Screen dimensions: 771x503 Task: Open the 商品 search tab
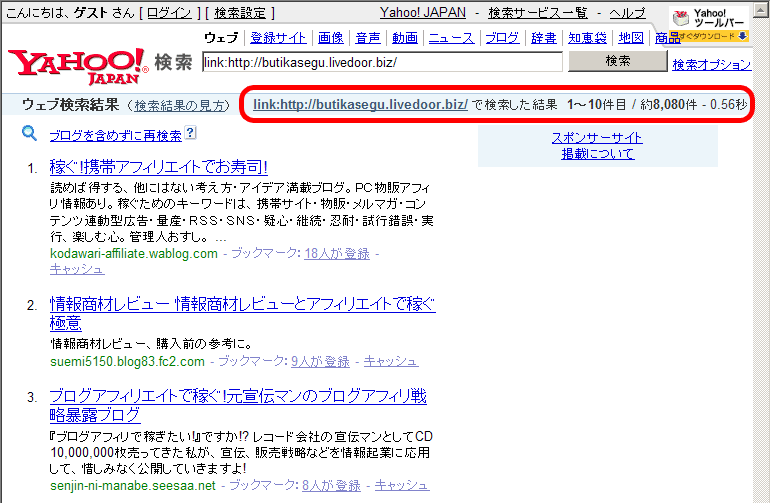pos(667,38)
